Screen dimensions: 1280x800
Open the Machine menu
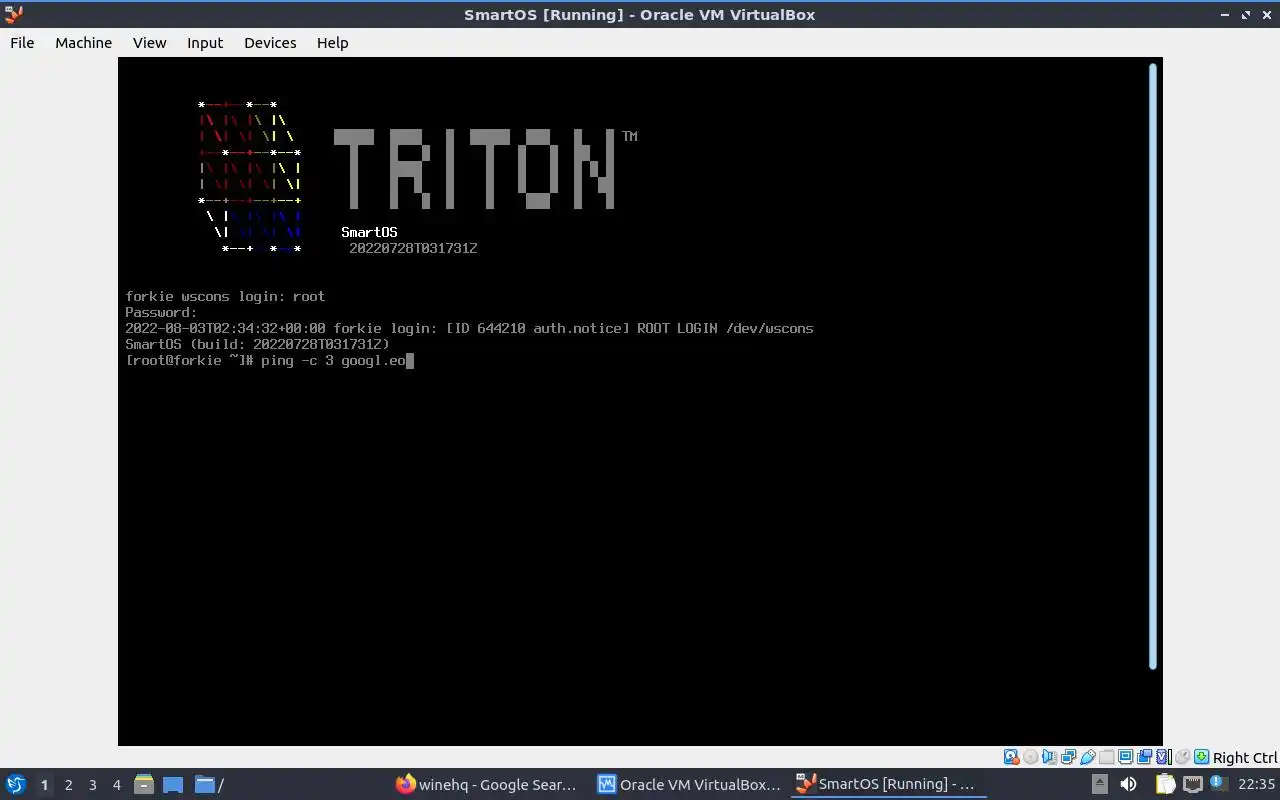point(83,42)
